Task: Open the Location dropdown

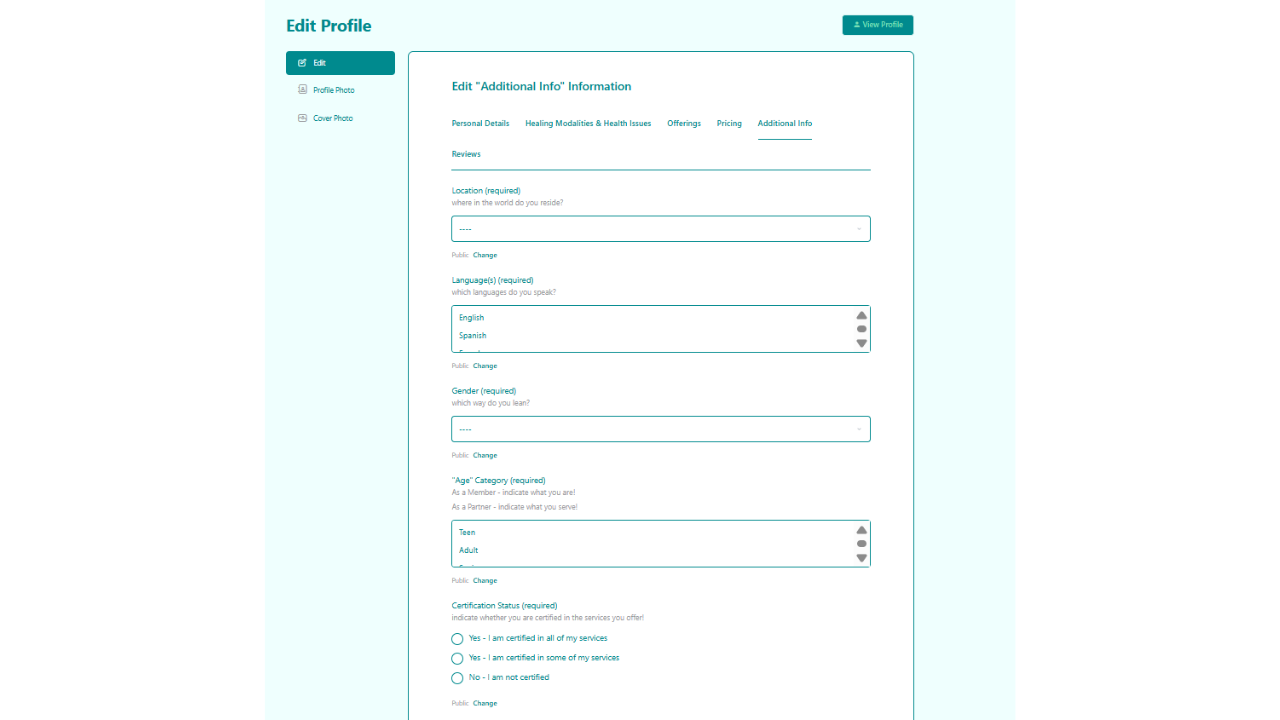Action: 660,229
